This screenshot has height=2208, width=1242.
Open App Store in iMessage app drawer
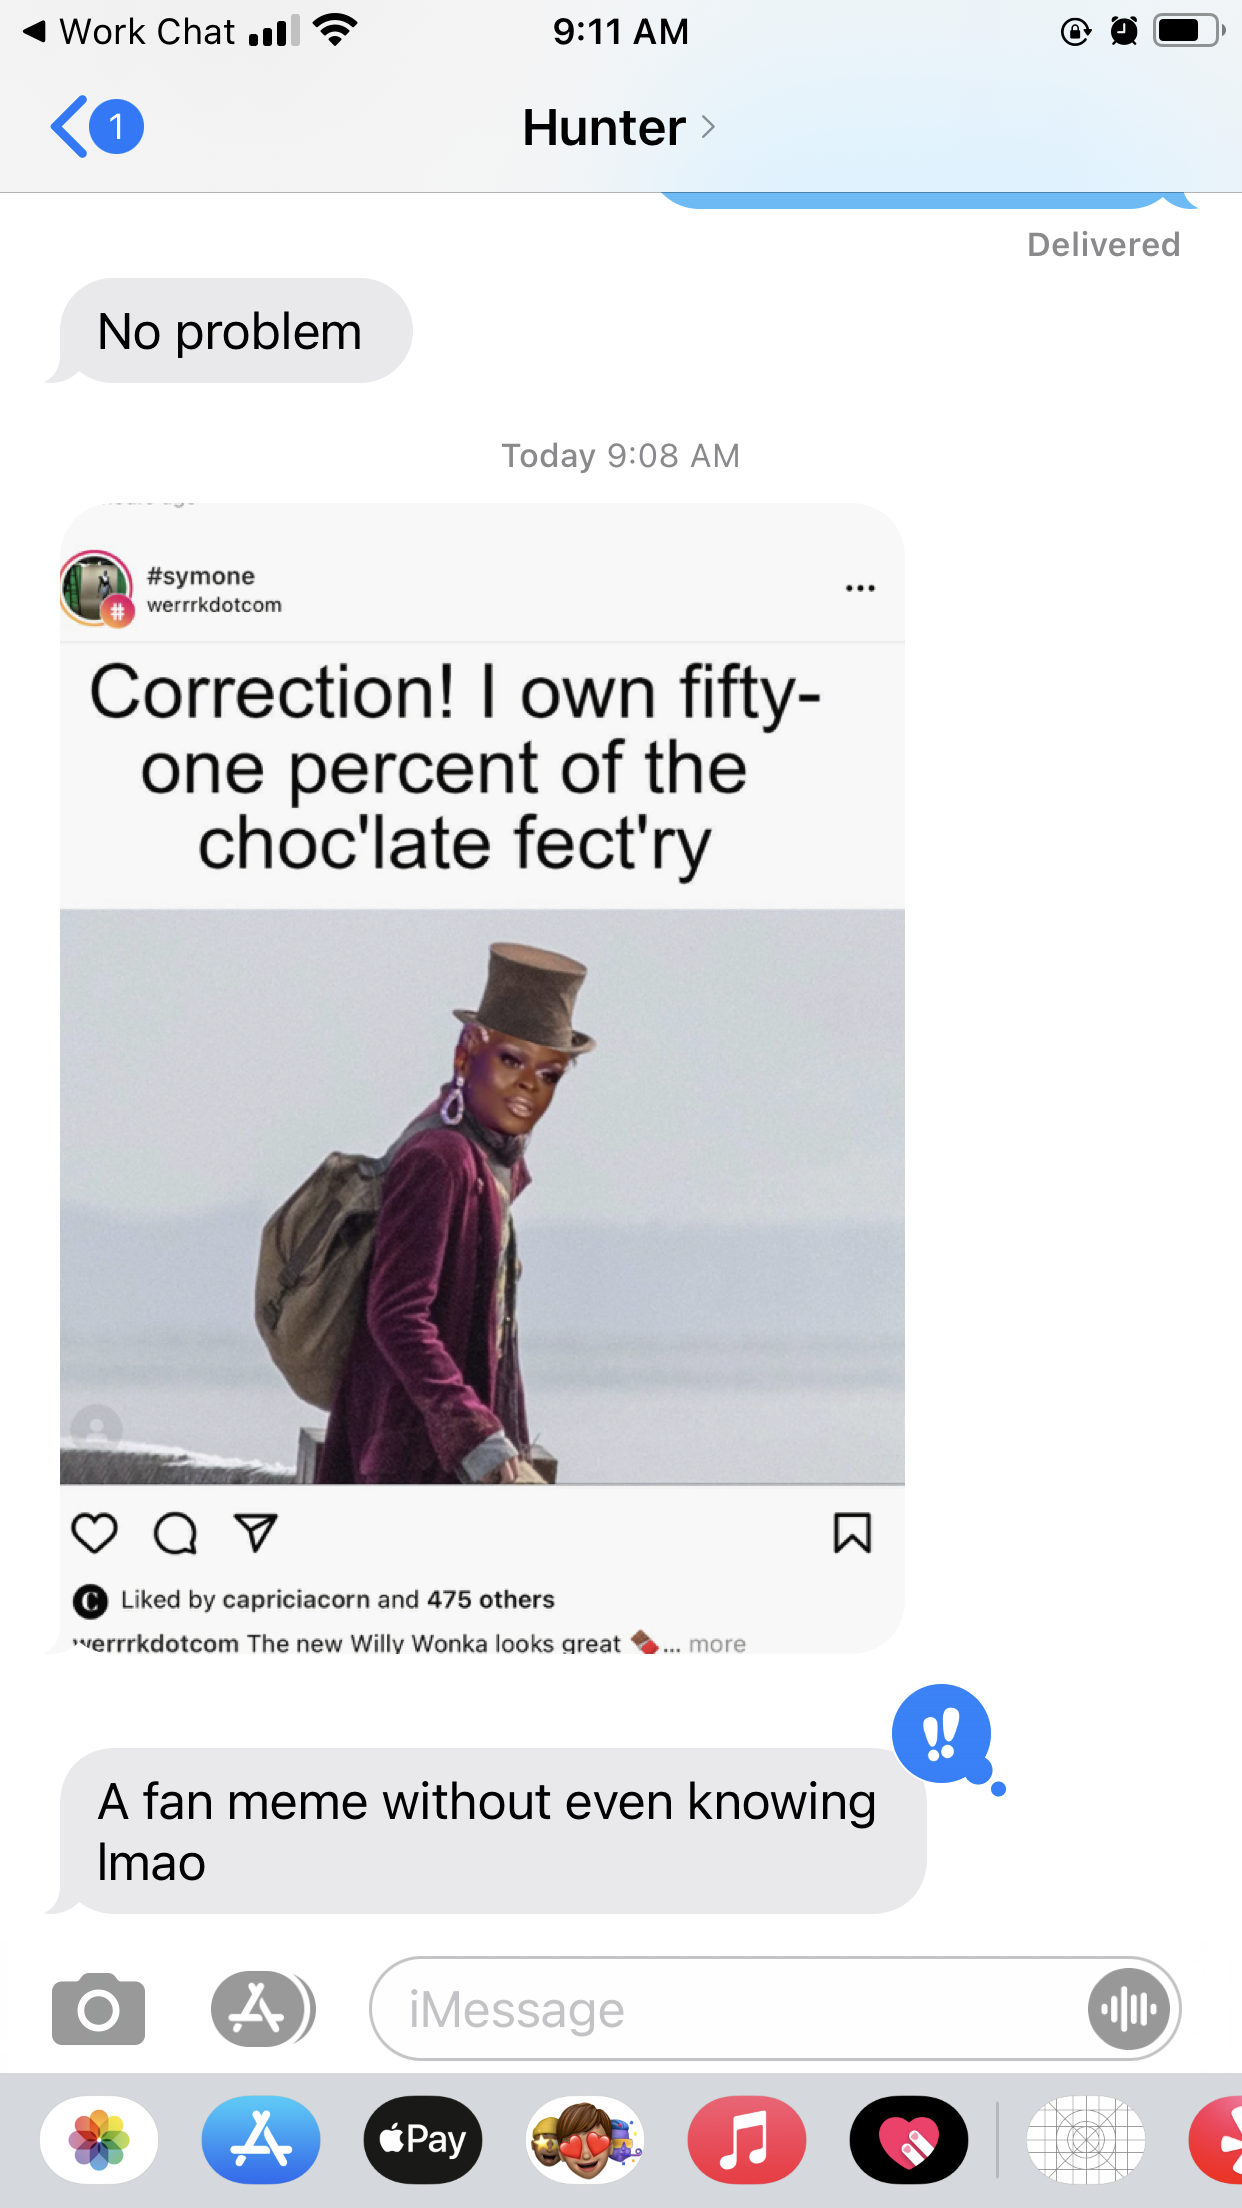261,2140
